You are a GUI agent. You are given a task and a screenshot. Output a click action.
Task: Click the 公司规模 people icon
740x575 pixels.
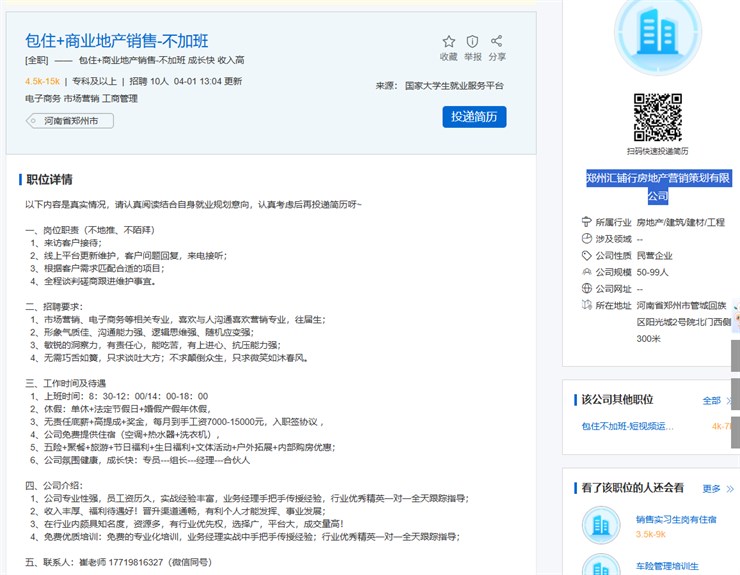(x=586, y=272)
